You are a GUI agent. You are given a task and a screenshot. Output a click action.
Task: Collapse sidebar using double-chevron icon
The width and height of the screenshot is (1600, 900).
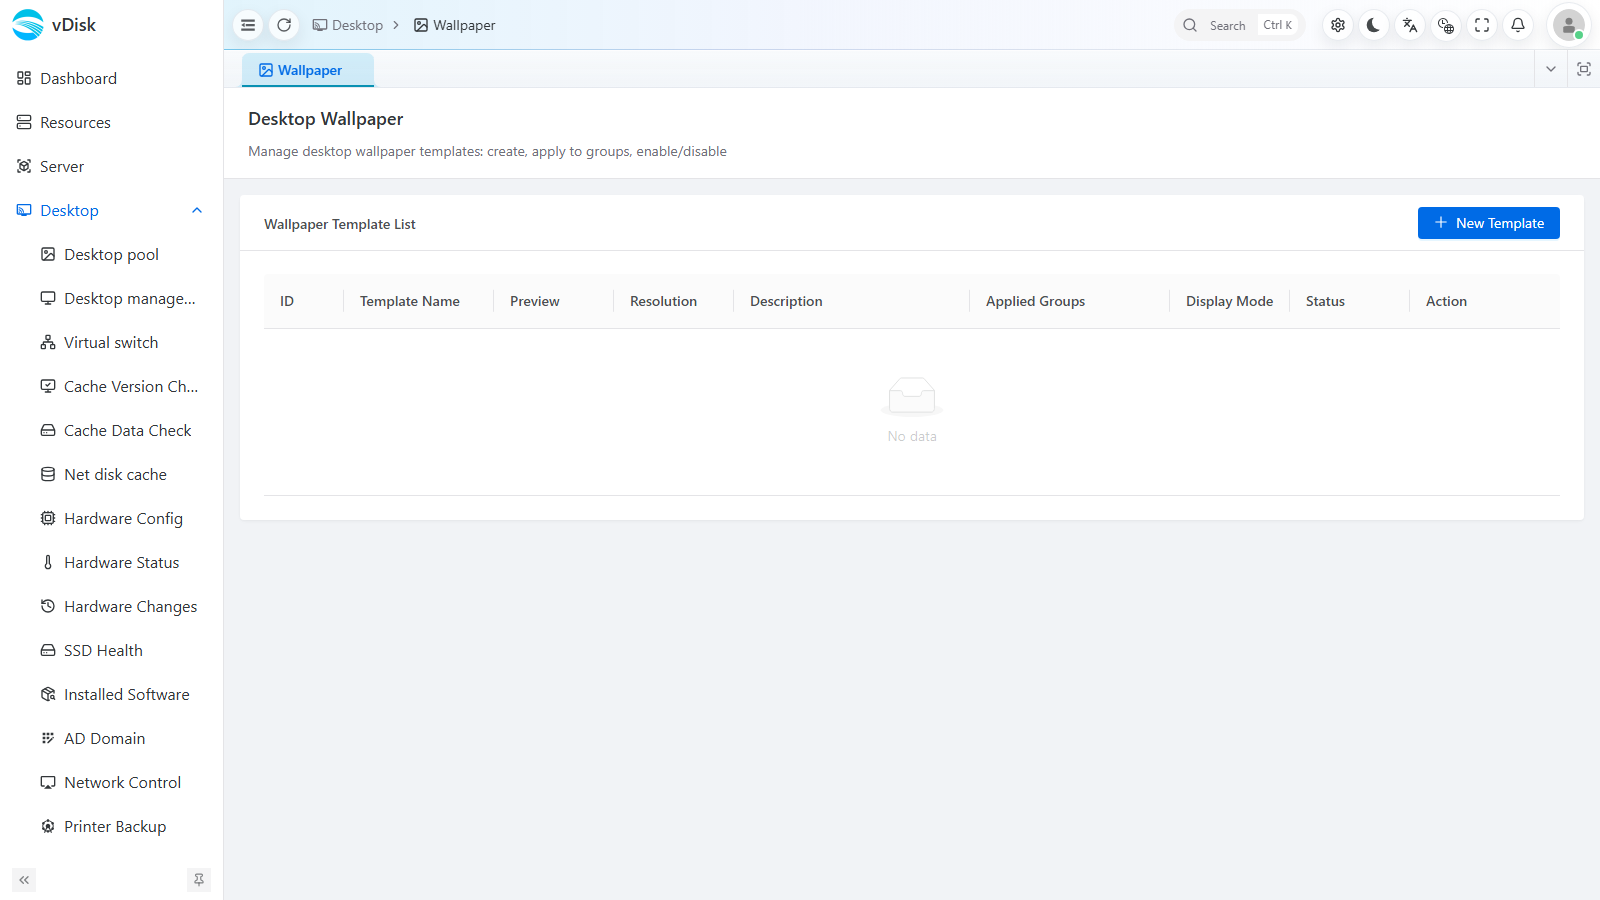pyautogui.click(x=24, y=880)
